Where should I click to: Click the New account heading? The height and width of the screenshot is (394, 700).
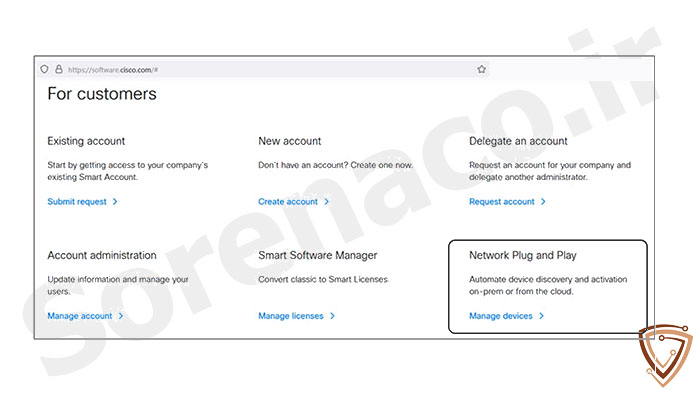[289, 141]
